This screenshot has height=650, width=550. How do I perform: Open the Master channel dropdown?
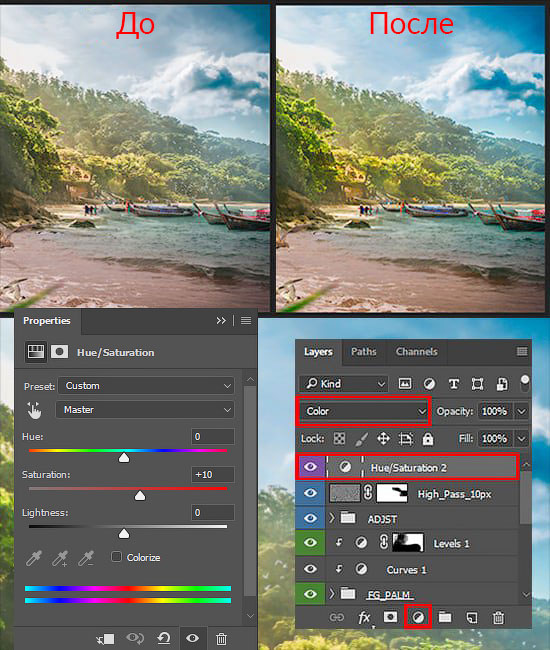click(x=145, y=410)
